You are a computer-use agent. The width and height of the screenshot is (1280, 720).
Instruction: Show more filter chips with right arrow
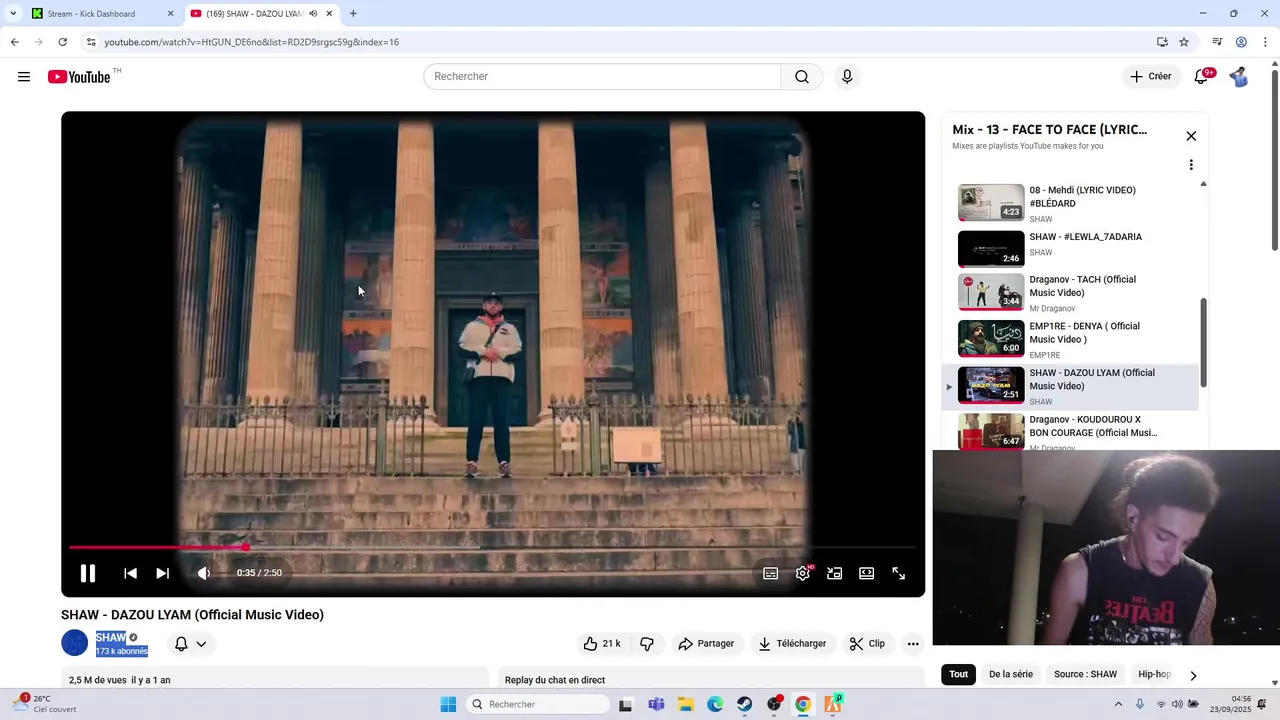pyautogui.click(x=1193, y=675)
